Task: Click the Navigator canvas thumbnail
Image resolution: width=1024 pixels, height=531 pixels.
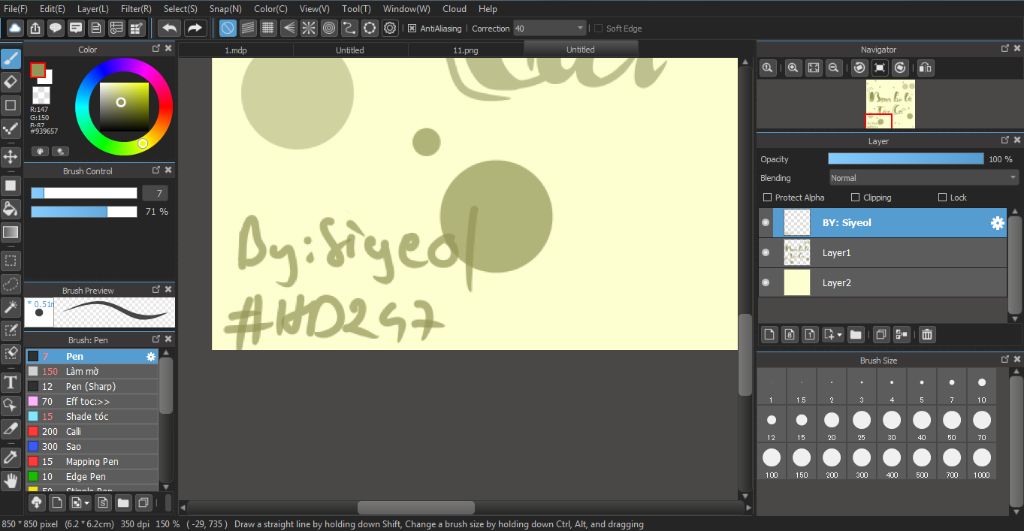Action: click(x=890, y=104)
